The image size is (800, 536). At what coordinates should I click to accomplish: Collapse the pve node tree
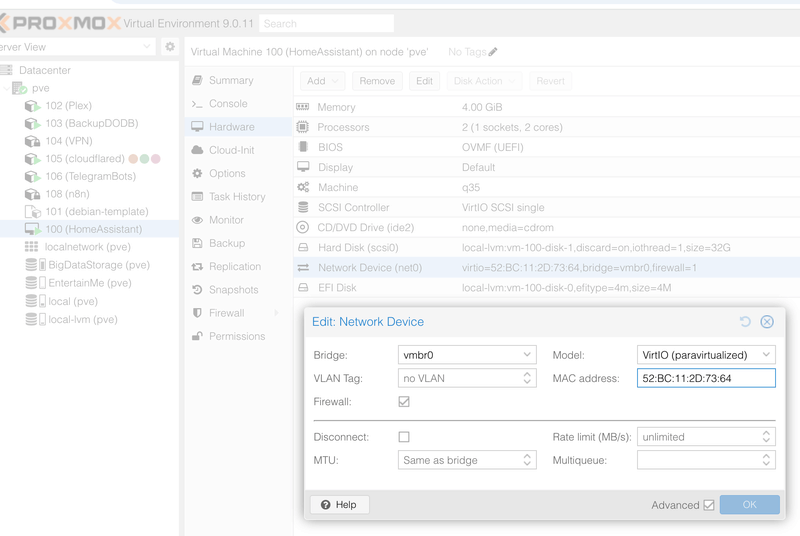pos(6,88)
